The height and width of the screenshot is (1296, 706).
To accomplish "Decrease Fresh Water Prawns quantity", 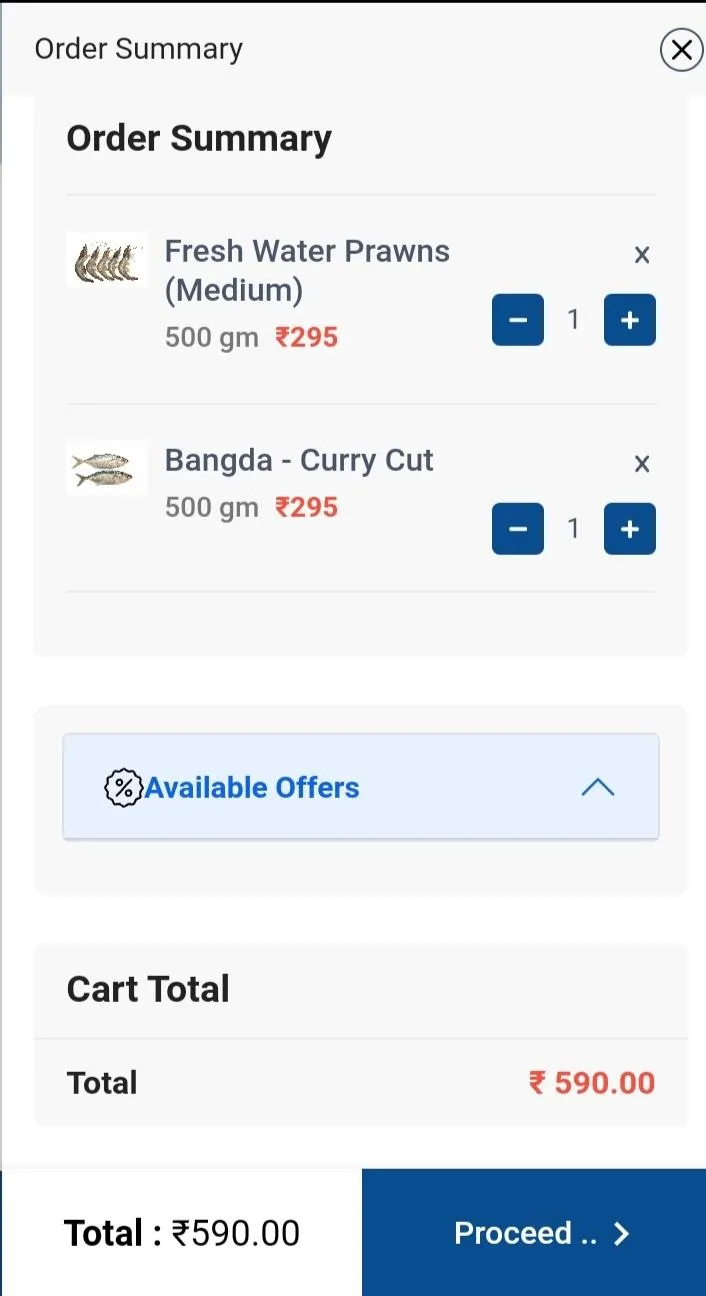I will (x=518, y=320).
